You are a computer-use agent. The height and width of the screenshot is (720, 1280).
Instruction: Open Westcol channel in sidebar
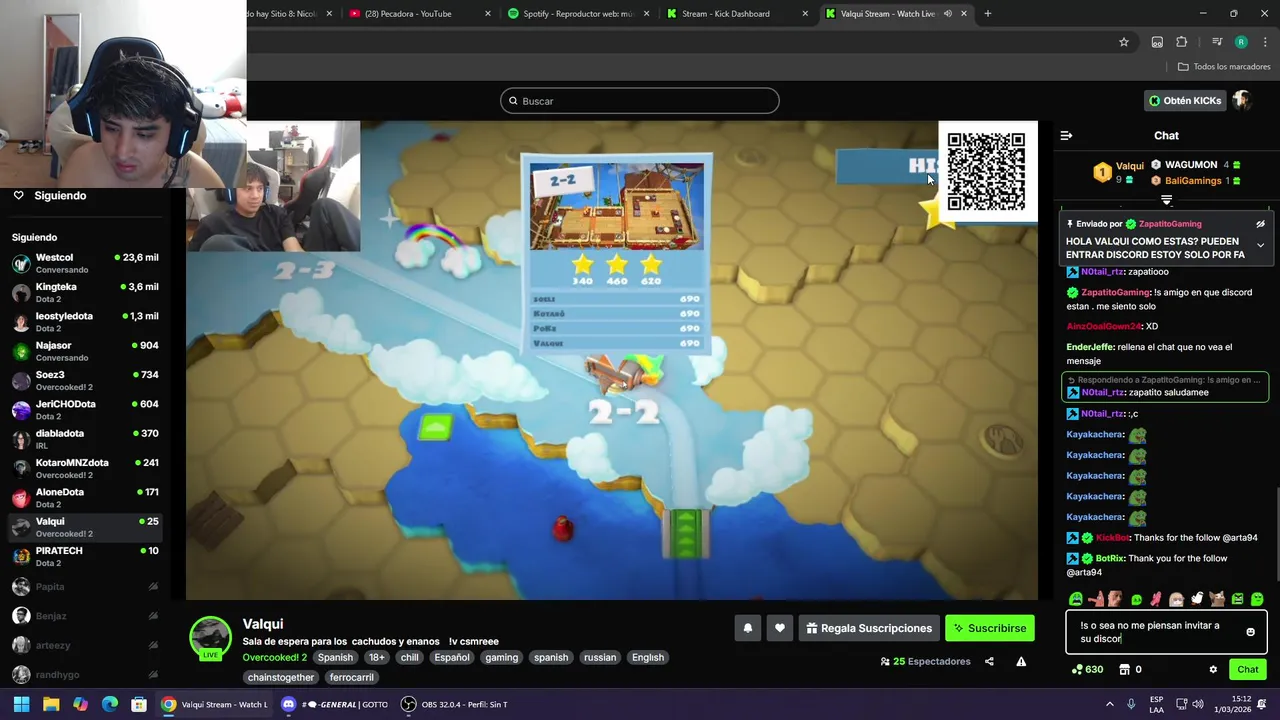click(x=85, y=263)
